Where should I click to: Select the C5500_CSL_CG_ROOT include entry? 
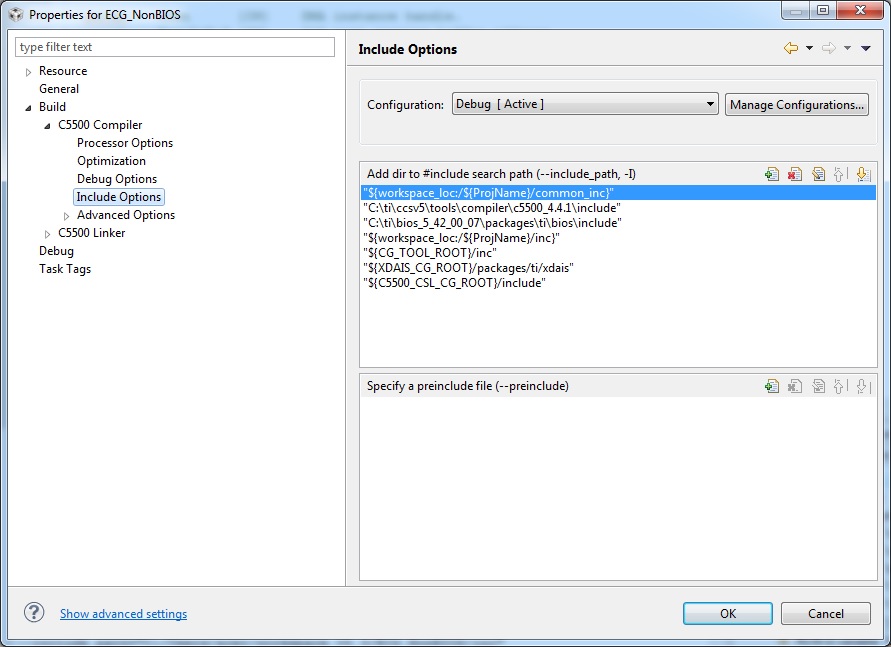point(618,283)
